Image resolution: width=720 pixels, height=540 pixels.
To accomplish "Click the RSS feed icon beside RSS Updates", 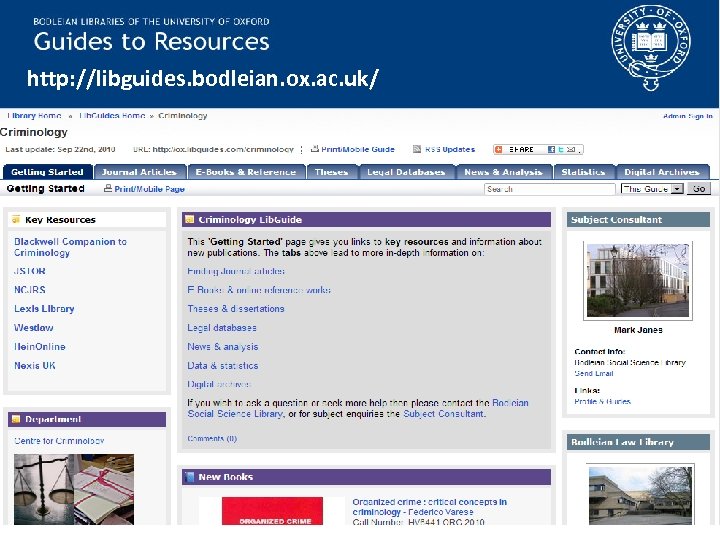I will coord(417,149).
